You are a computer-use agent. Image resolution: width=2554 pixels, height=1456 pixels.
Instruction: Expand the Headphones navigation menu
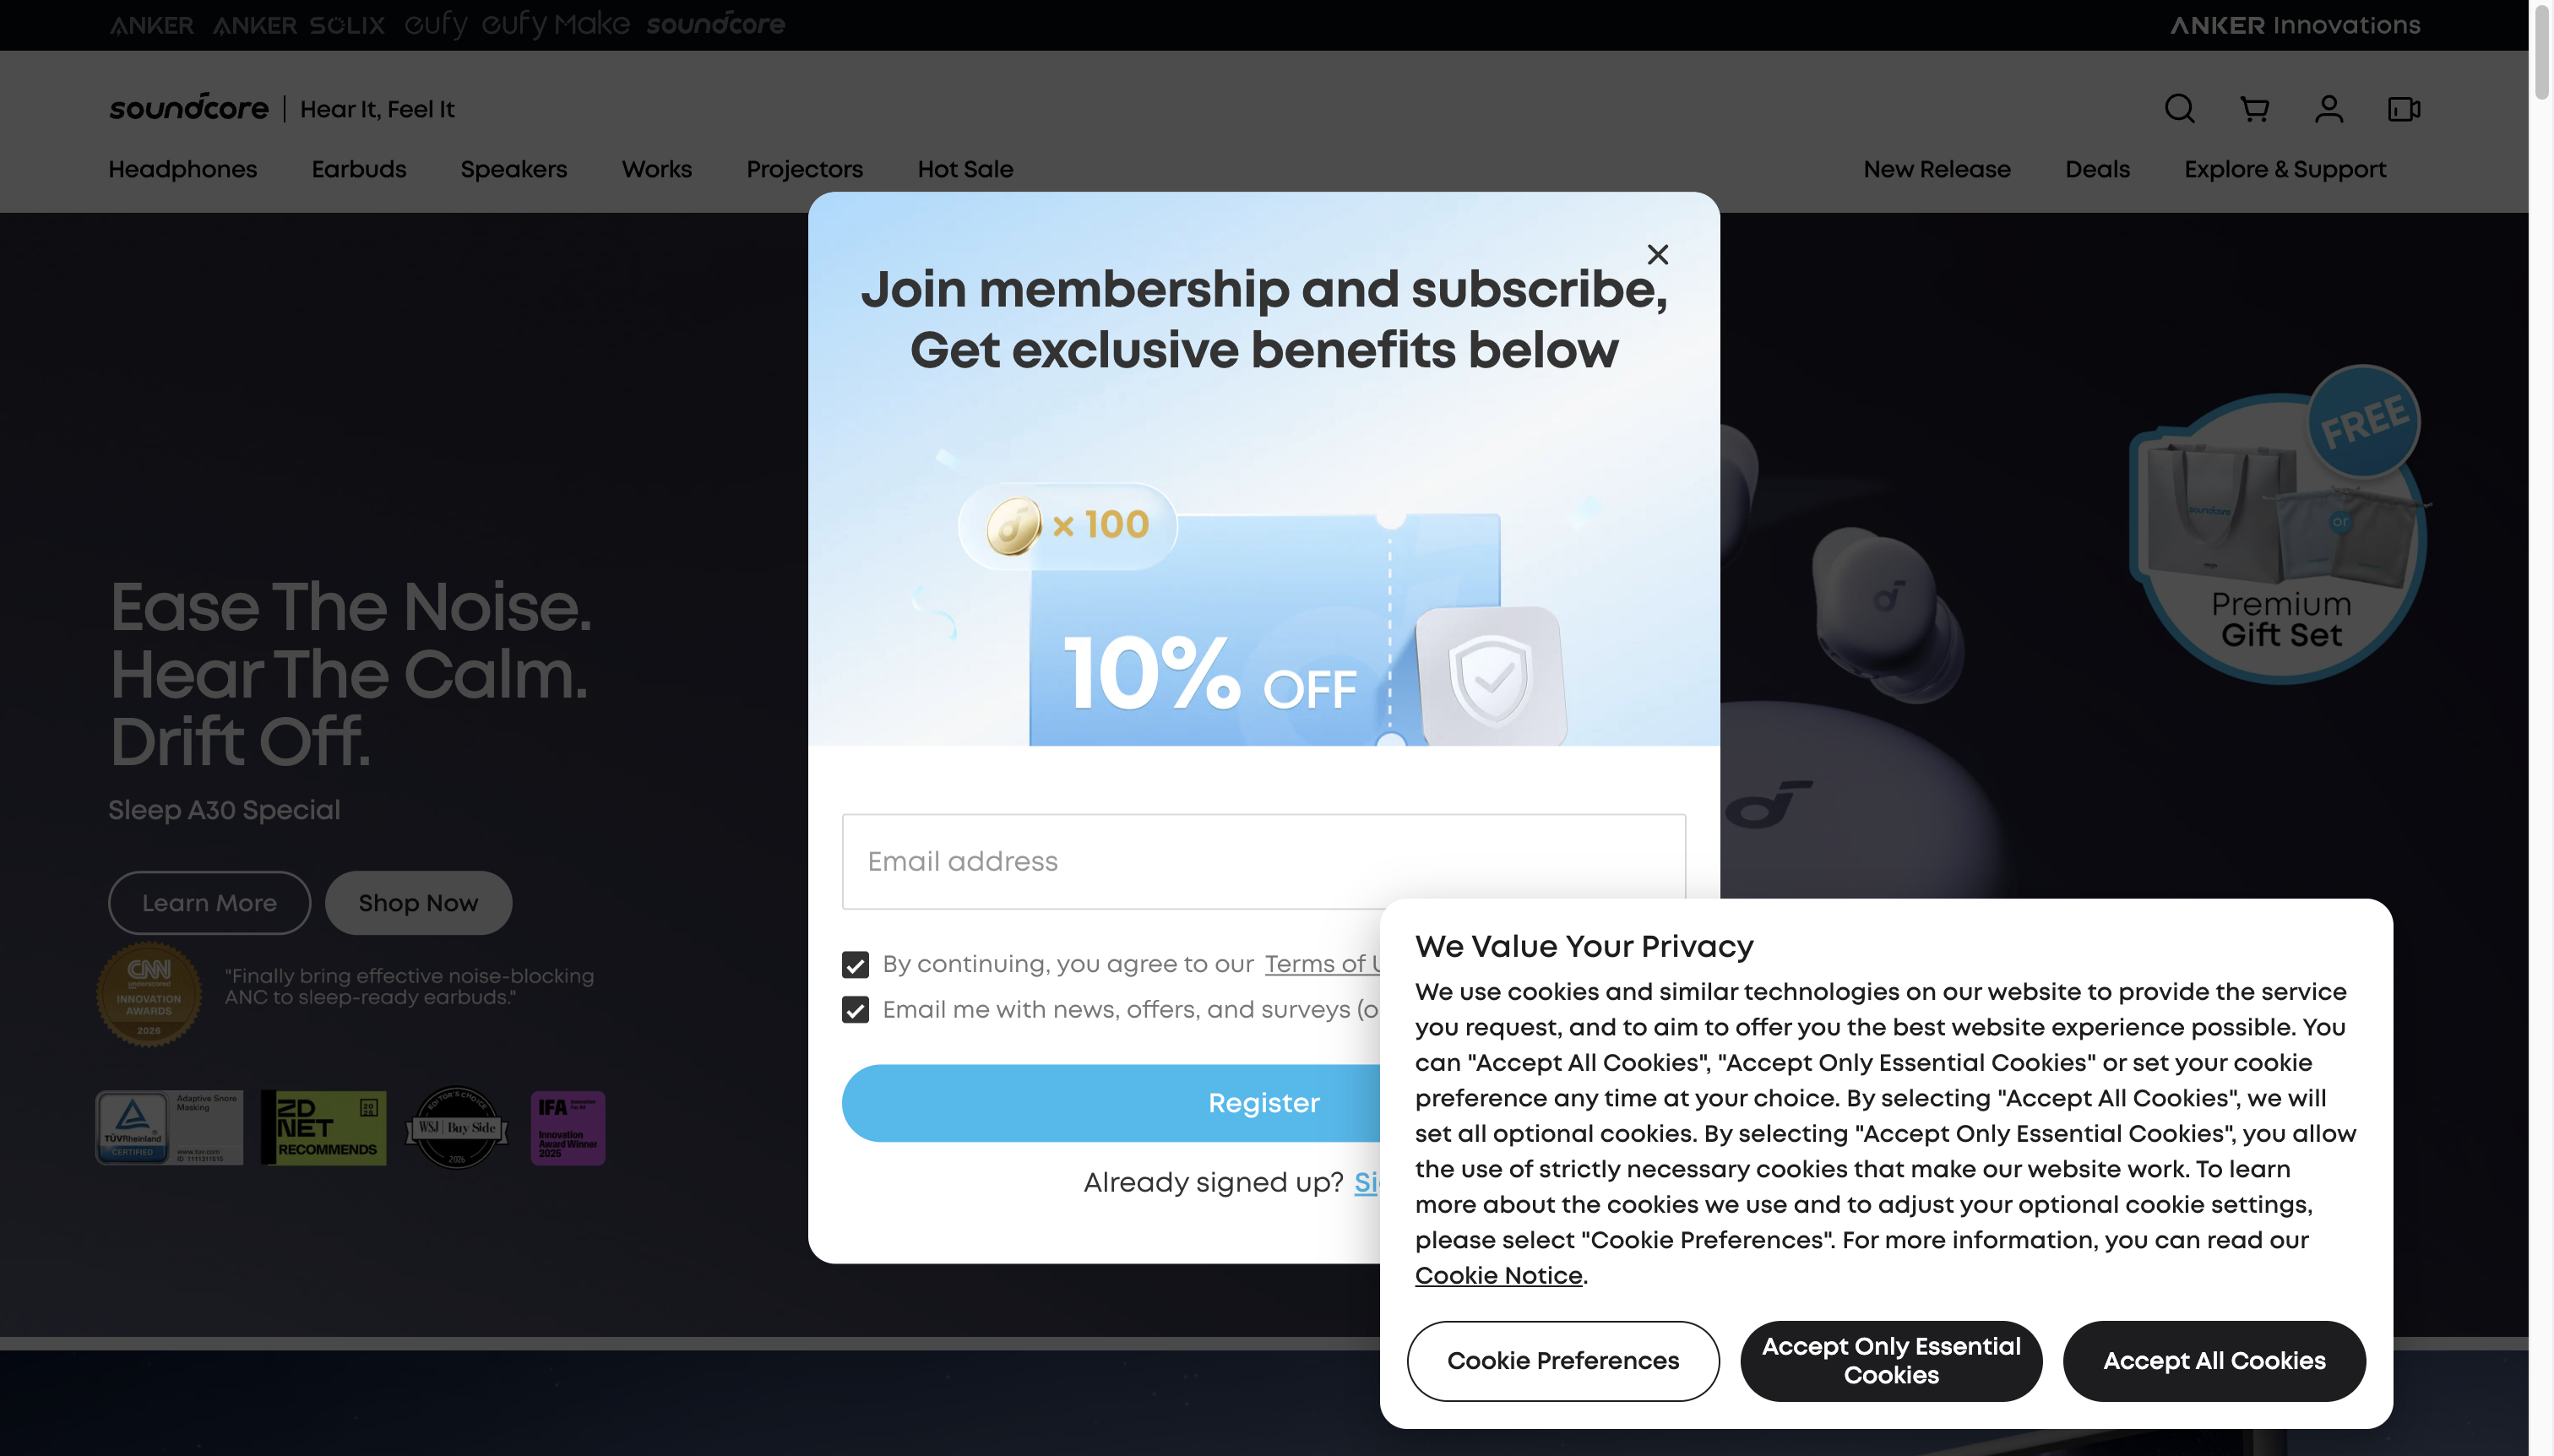click(183, 169)
